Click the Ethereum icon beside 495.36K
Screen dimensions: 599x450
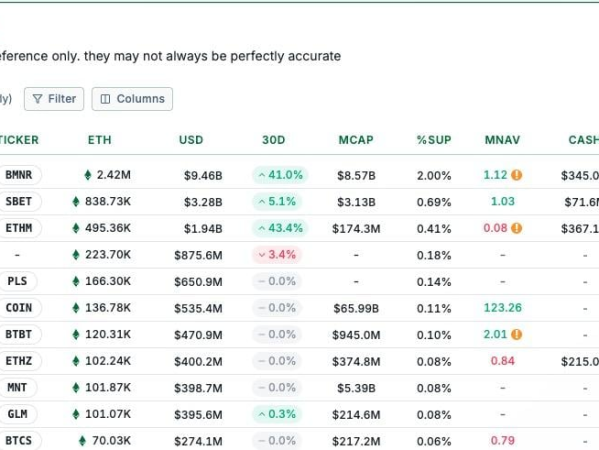[x=76, y=228]
